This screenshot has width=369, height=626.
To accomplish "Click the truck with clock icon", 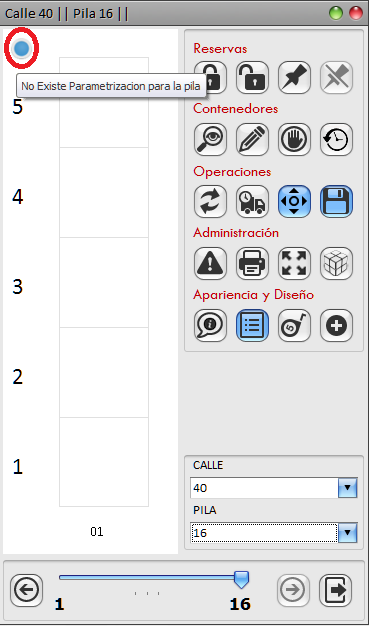I will 252,201.
